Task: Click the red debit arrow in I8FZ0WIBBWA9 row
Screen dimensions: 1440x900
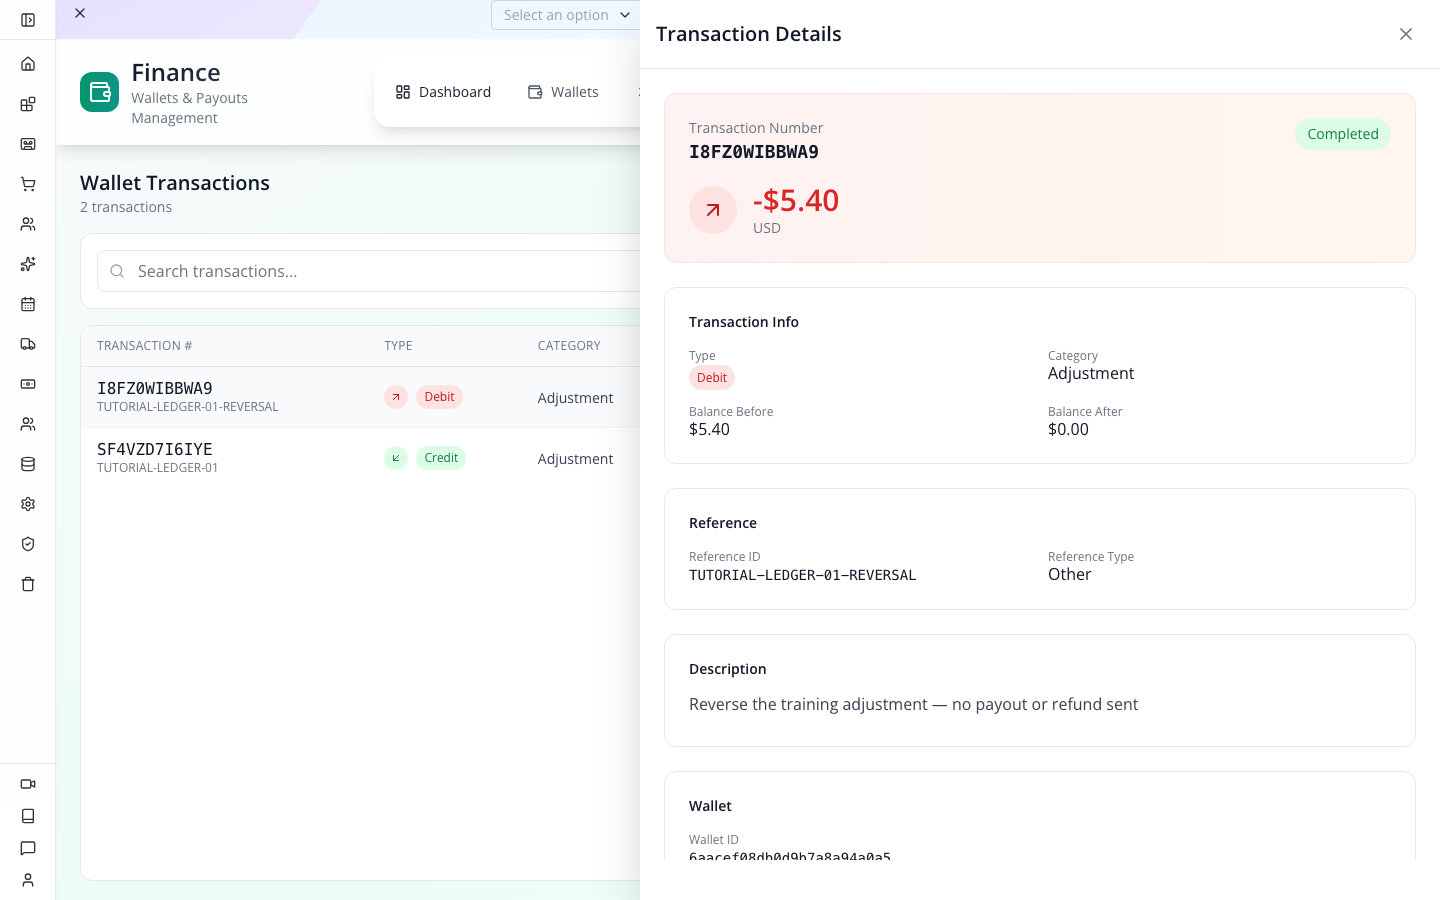Action: tap(396, 397)
